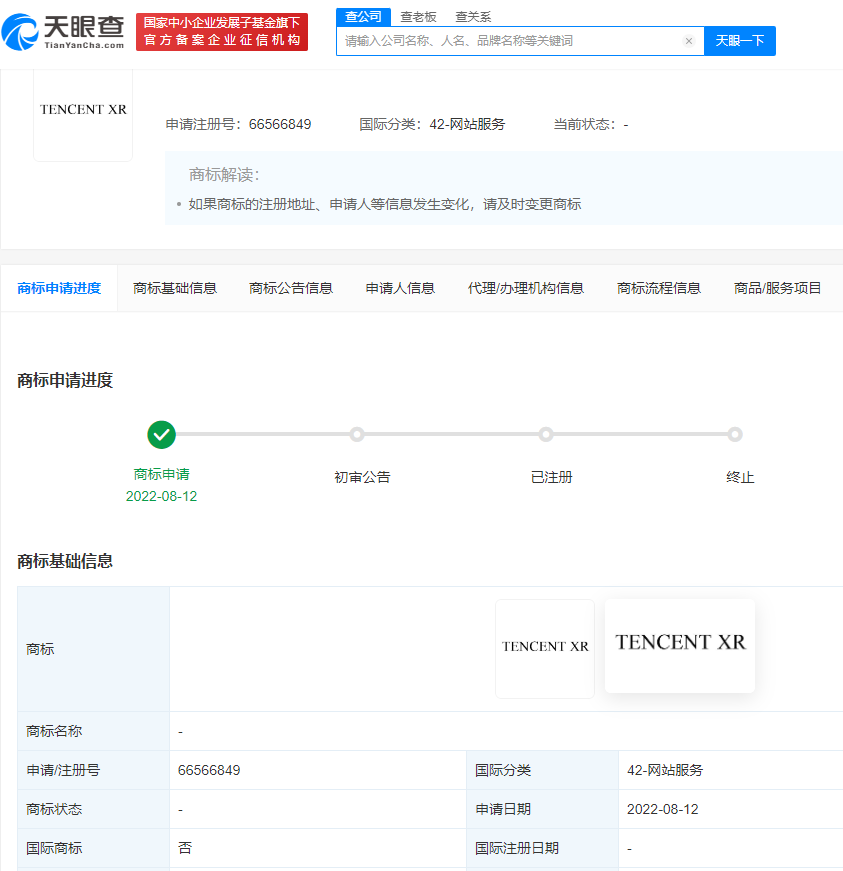Open the 代理/办理机构信息 section tab
This screenshot has width=843, height=871.
[525, 287]
